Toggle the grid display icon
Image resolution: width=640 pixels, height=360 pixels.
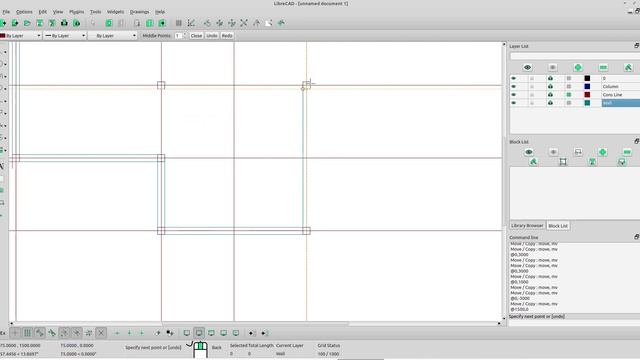178,23
